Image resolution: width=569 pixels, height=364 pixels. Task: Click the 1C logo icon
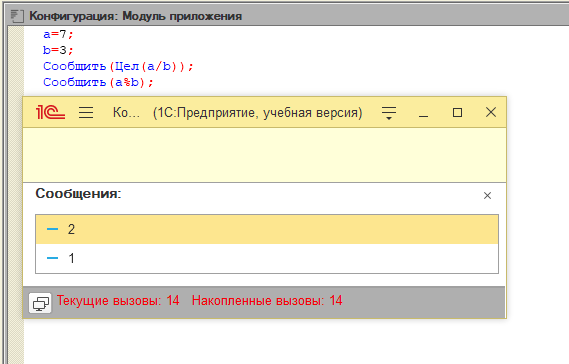coord(50,113)
